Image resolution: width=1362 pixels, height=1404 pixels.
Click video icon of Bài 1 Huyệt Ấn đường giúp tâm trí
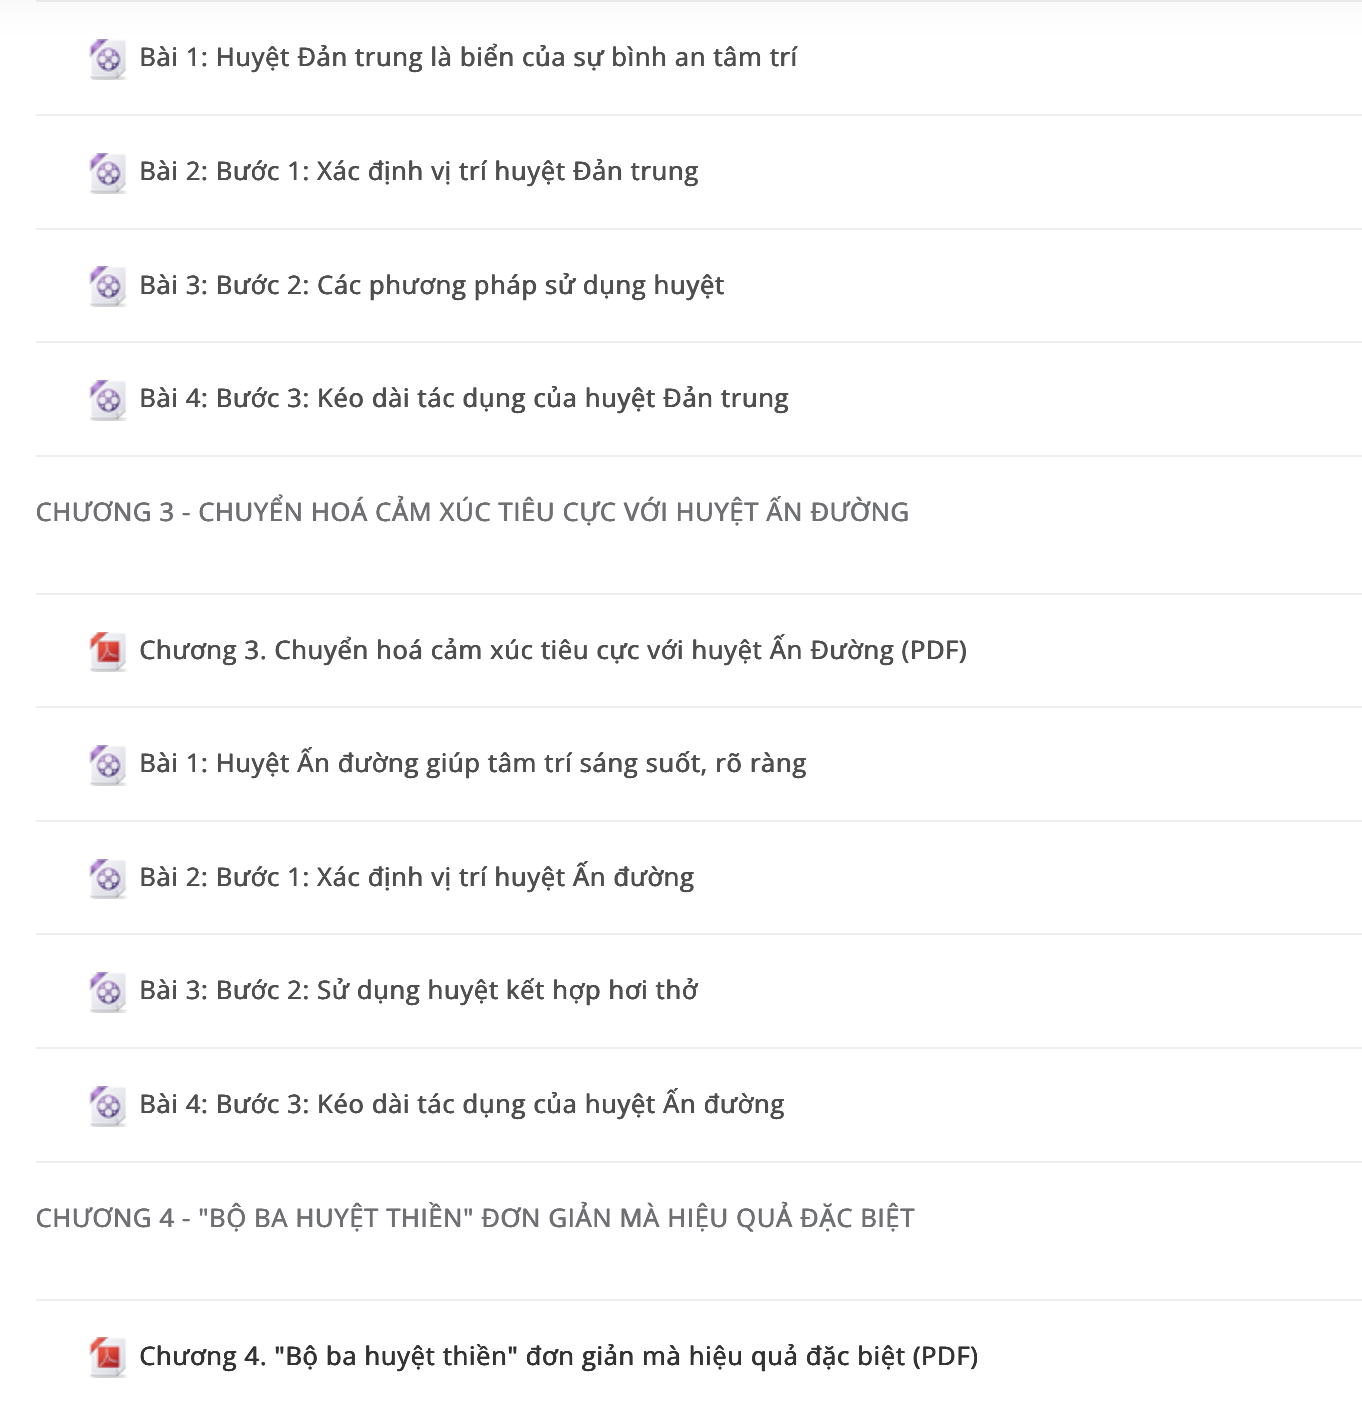pos(107,765)
